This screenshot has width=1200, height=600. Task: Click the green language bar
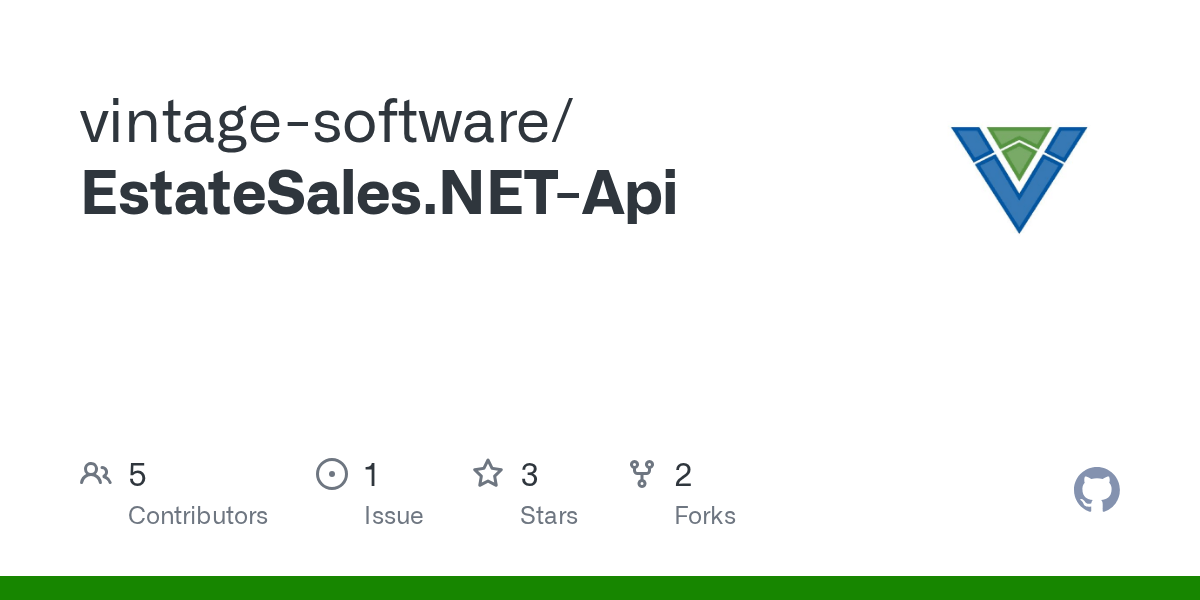click(600, 588)
